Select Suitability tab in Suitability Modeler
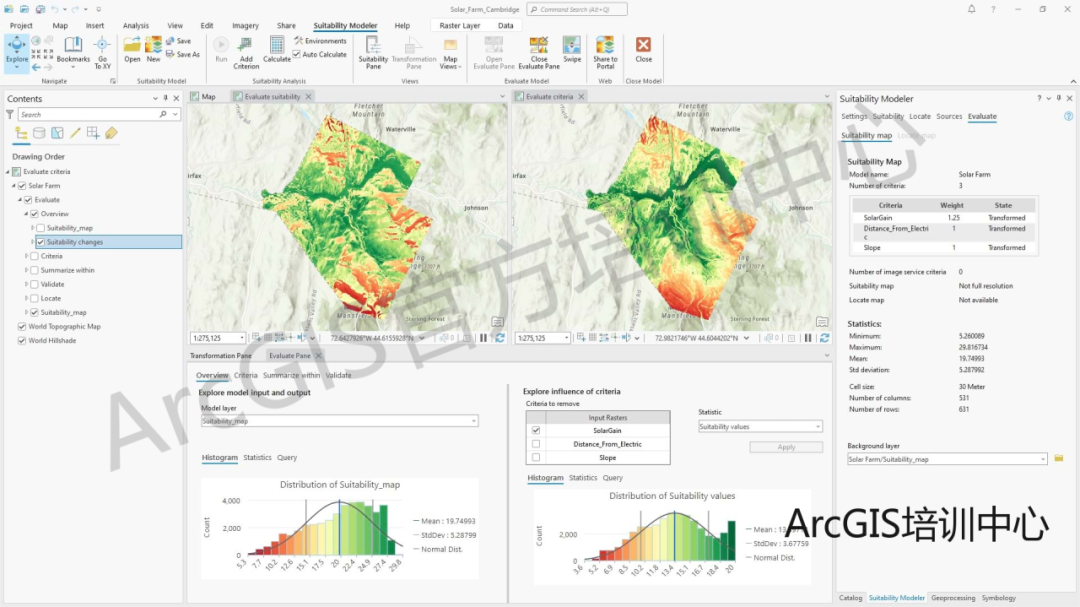The height and width of the screenshot is (607, 1080). point(888,116)
